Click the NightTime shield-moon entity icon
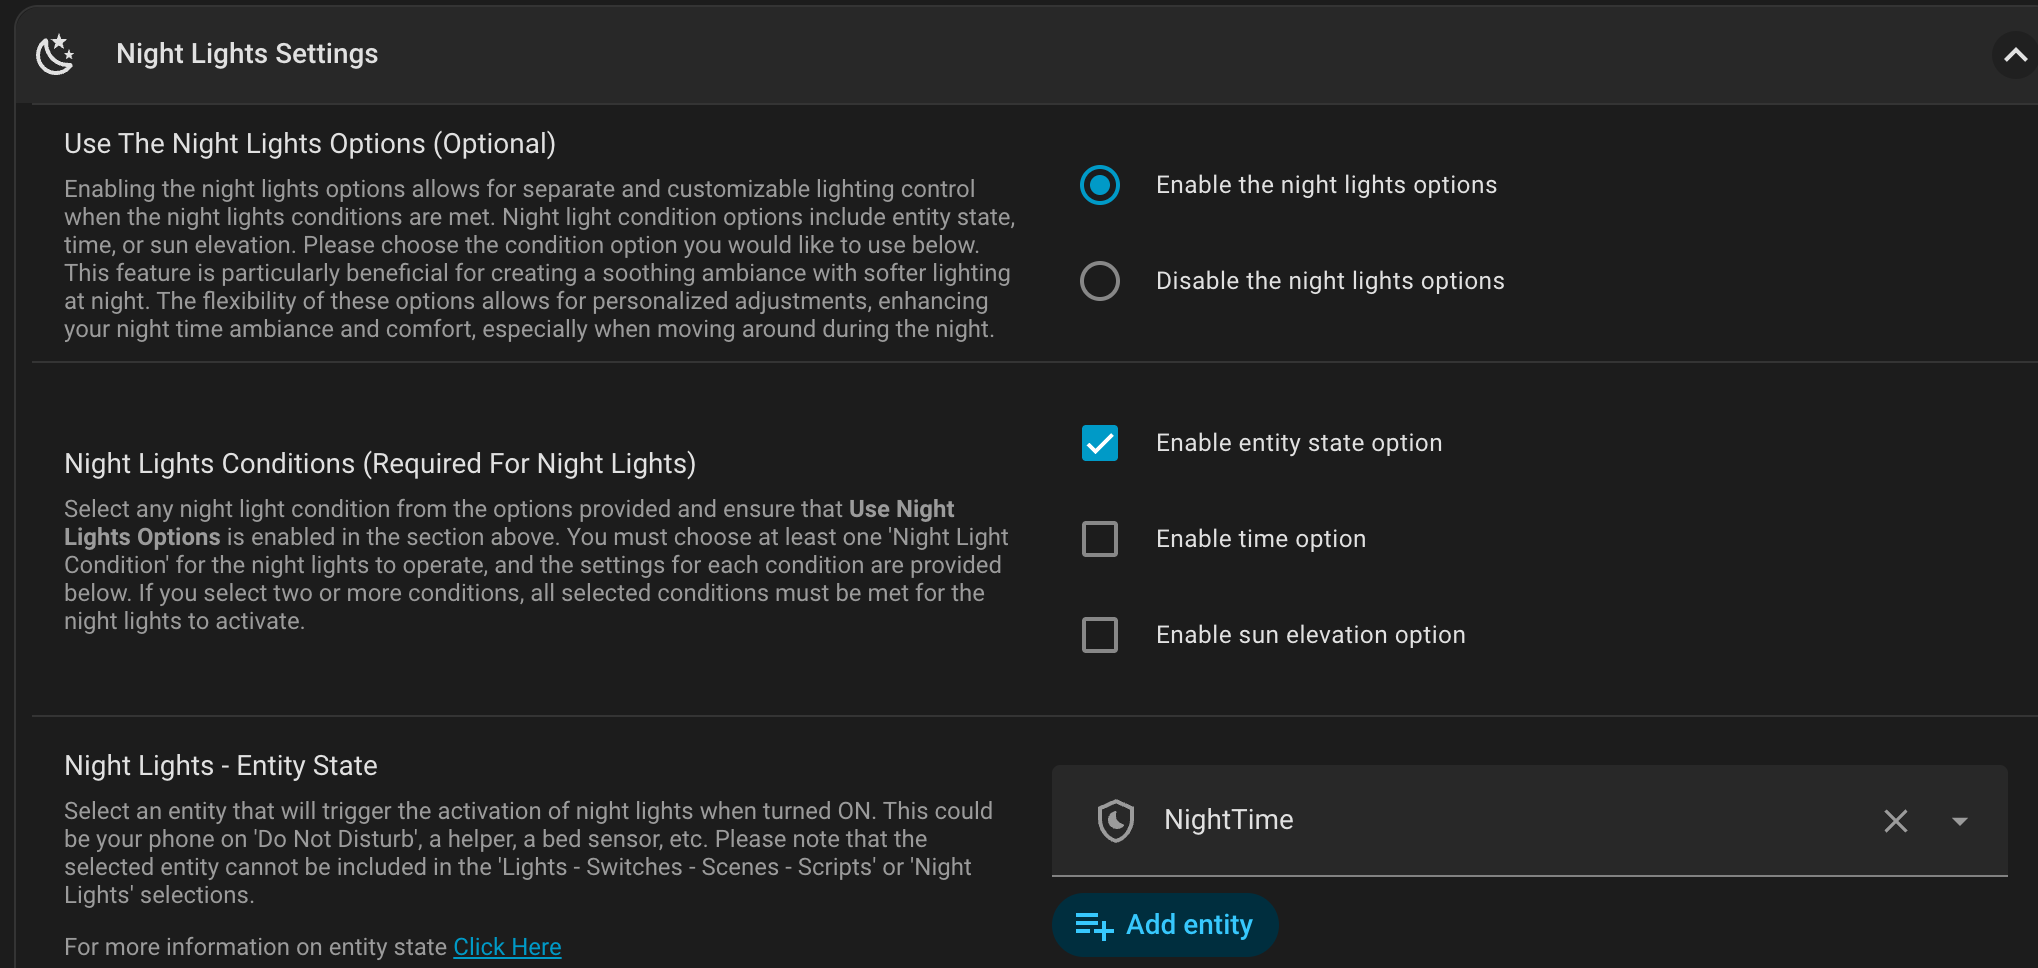The image size is (2038, 968). [x=1115, y=821]
